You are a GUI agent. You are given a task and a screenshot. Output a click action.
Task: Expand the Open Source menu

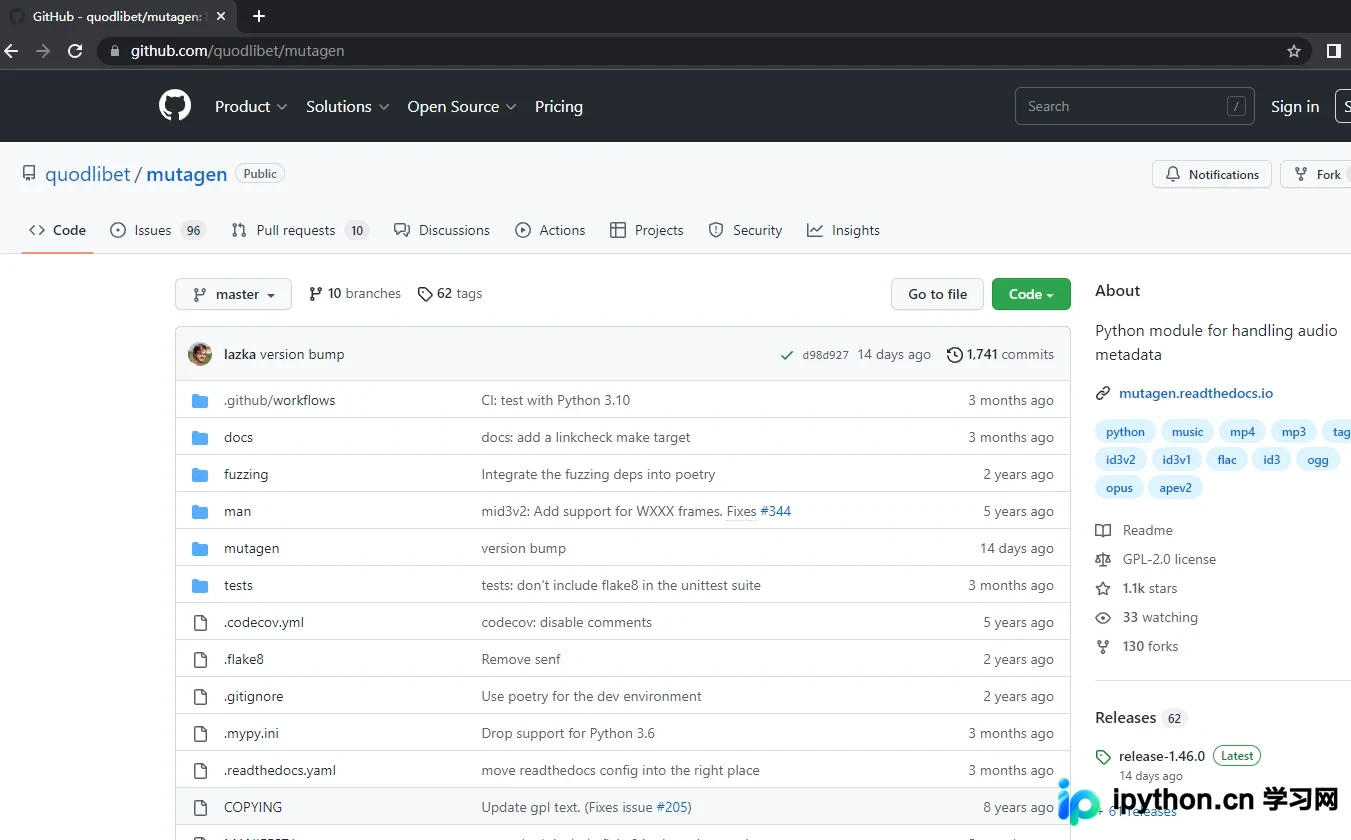click(462, 107)
